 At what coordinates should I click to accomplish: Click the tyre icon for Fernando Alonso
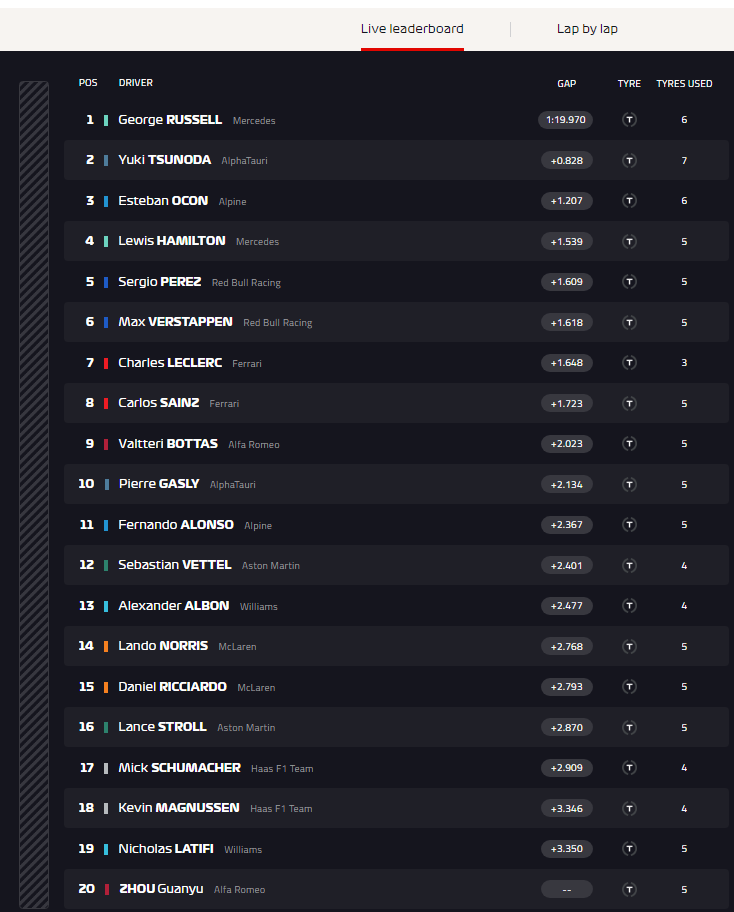(629, 525)
